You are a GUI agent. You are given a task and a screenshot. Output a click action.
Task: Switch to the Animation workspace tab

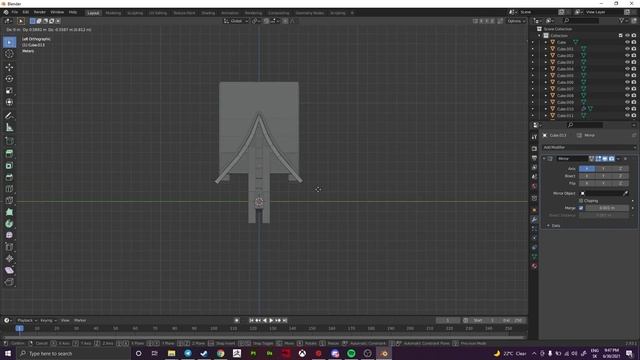[230, 13]
